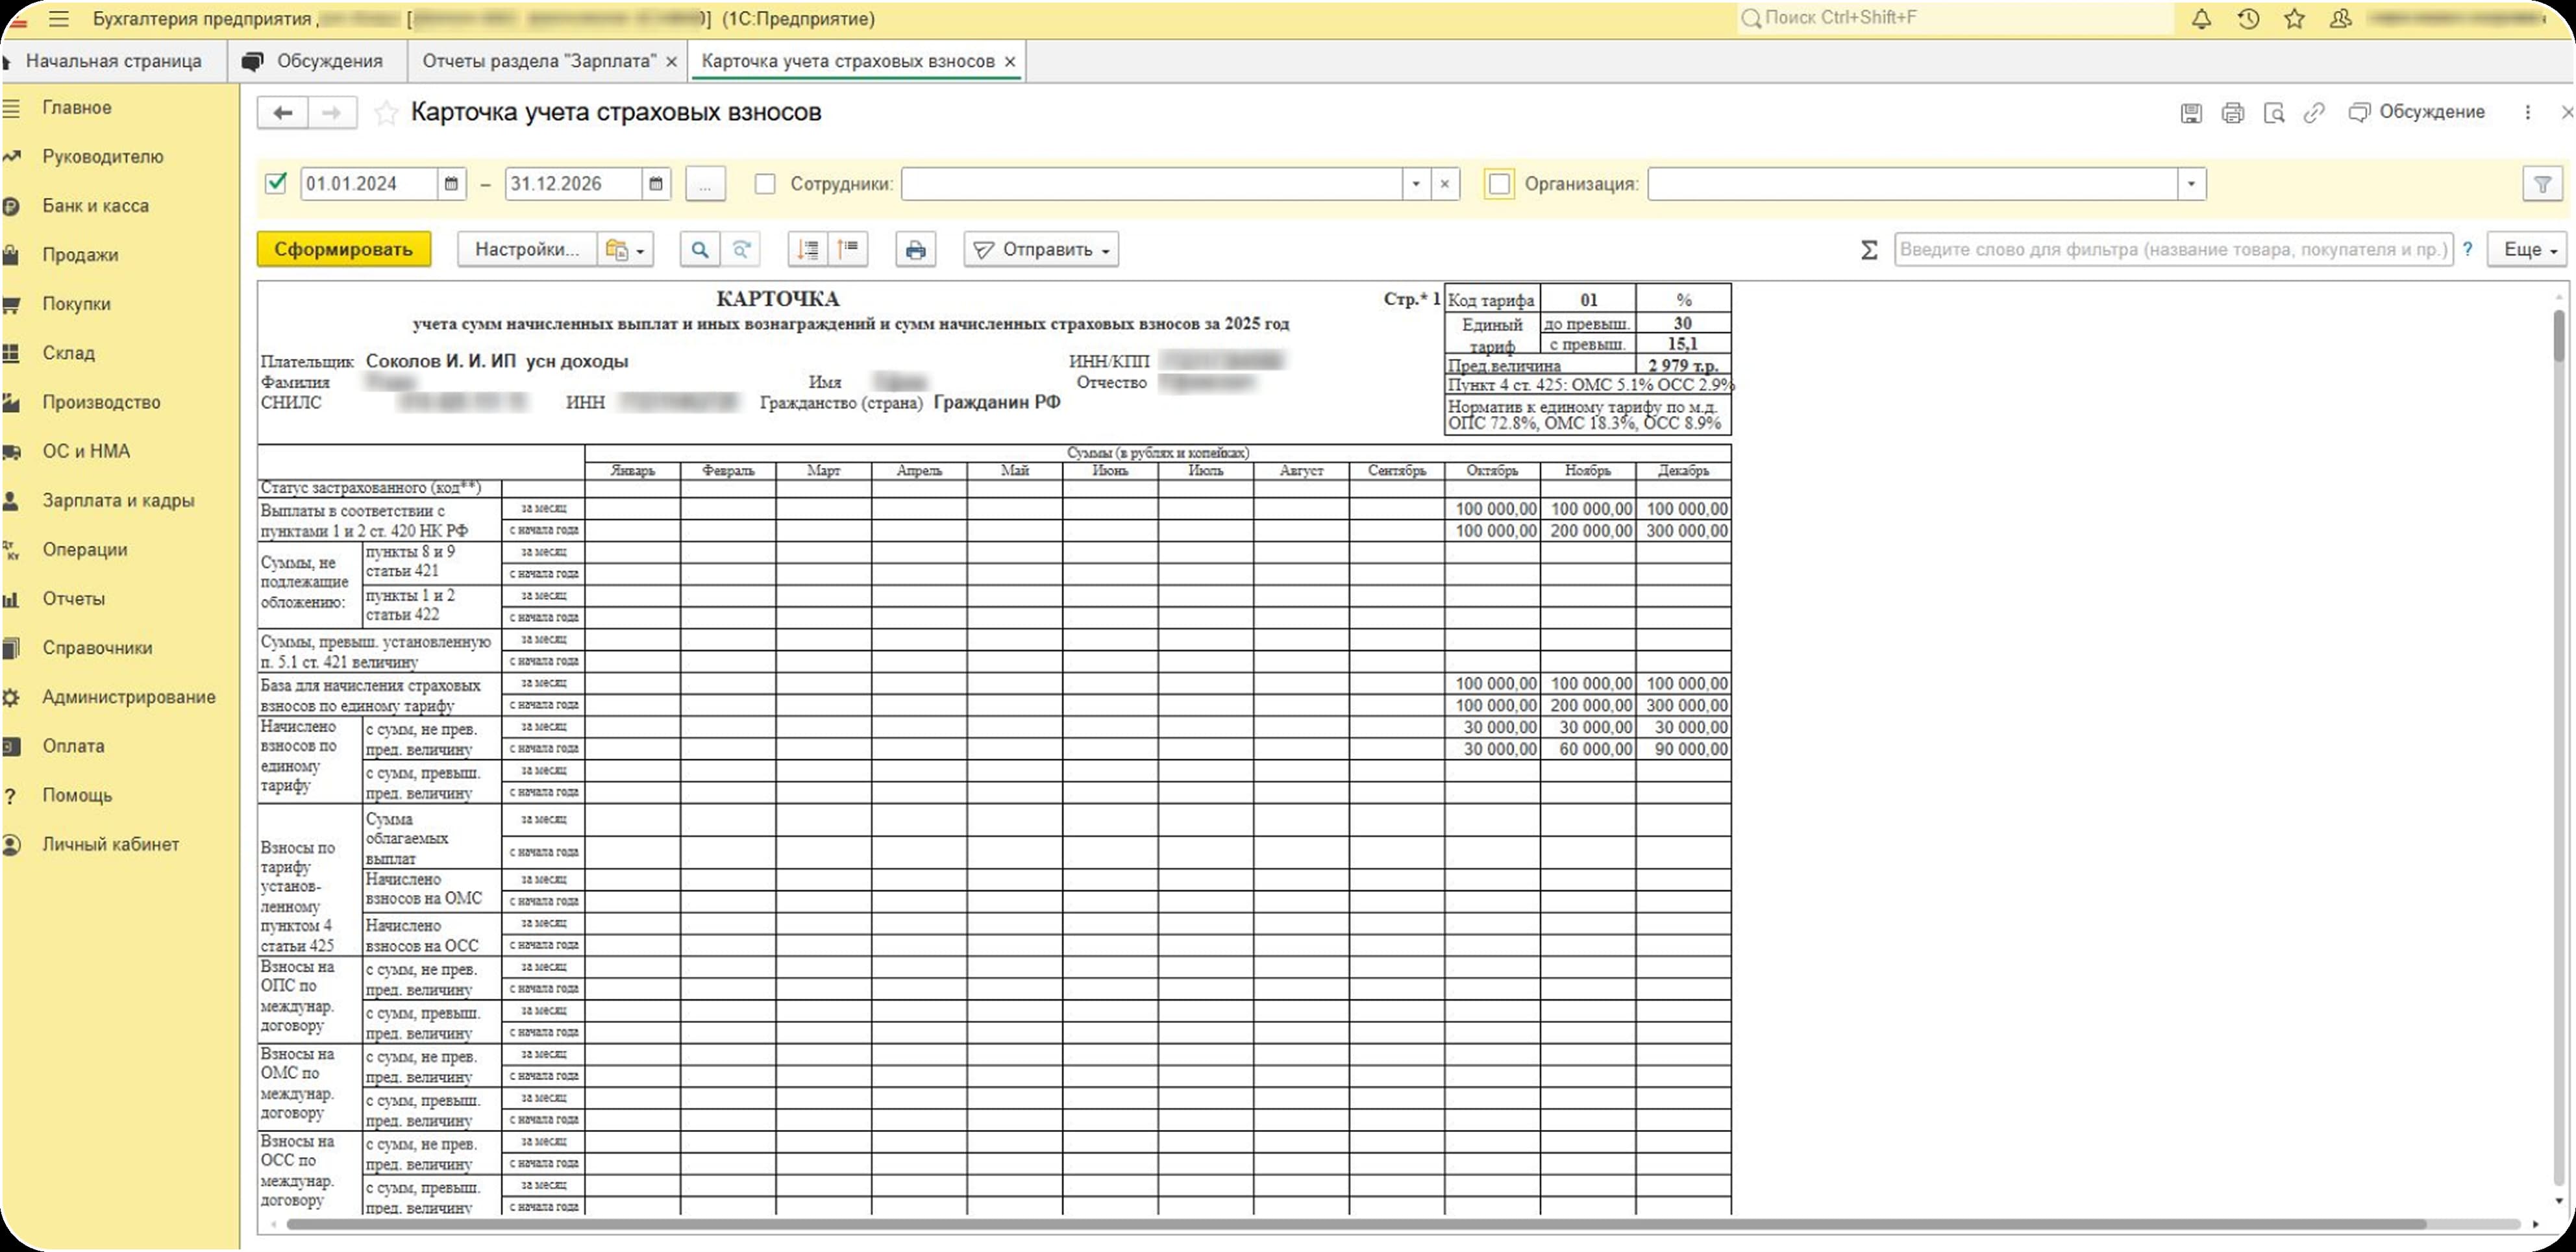Open the Зарплата и кадры section
Screen dimensions: 2576x1252
[x=118, y=500]
